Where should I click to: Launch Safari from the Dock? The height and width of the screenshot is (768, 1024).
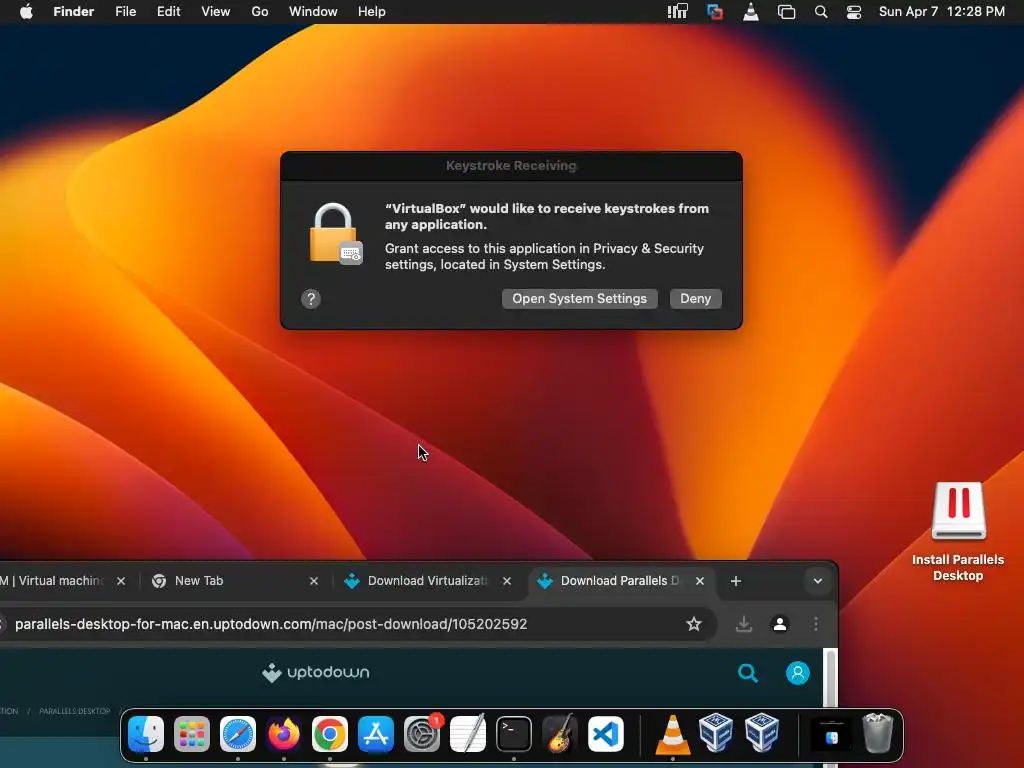(x=238, y=733)
